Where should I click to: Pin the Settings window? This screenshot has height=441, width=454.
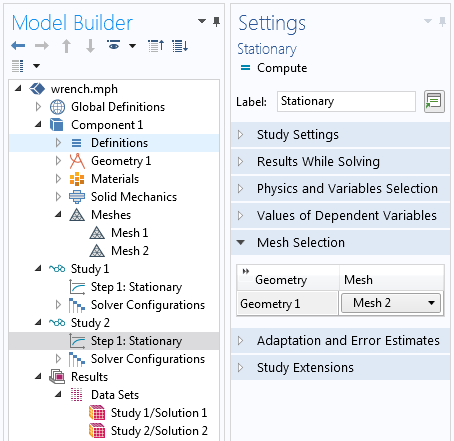coord(442,22)
